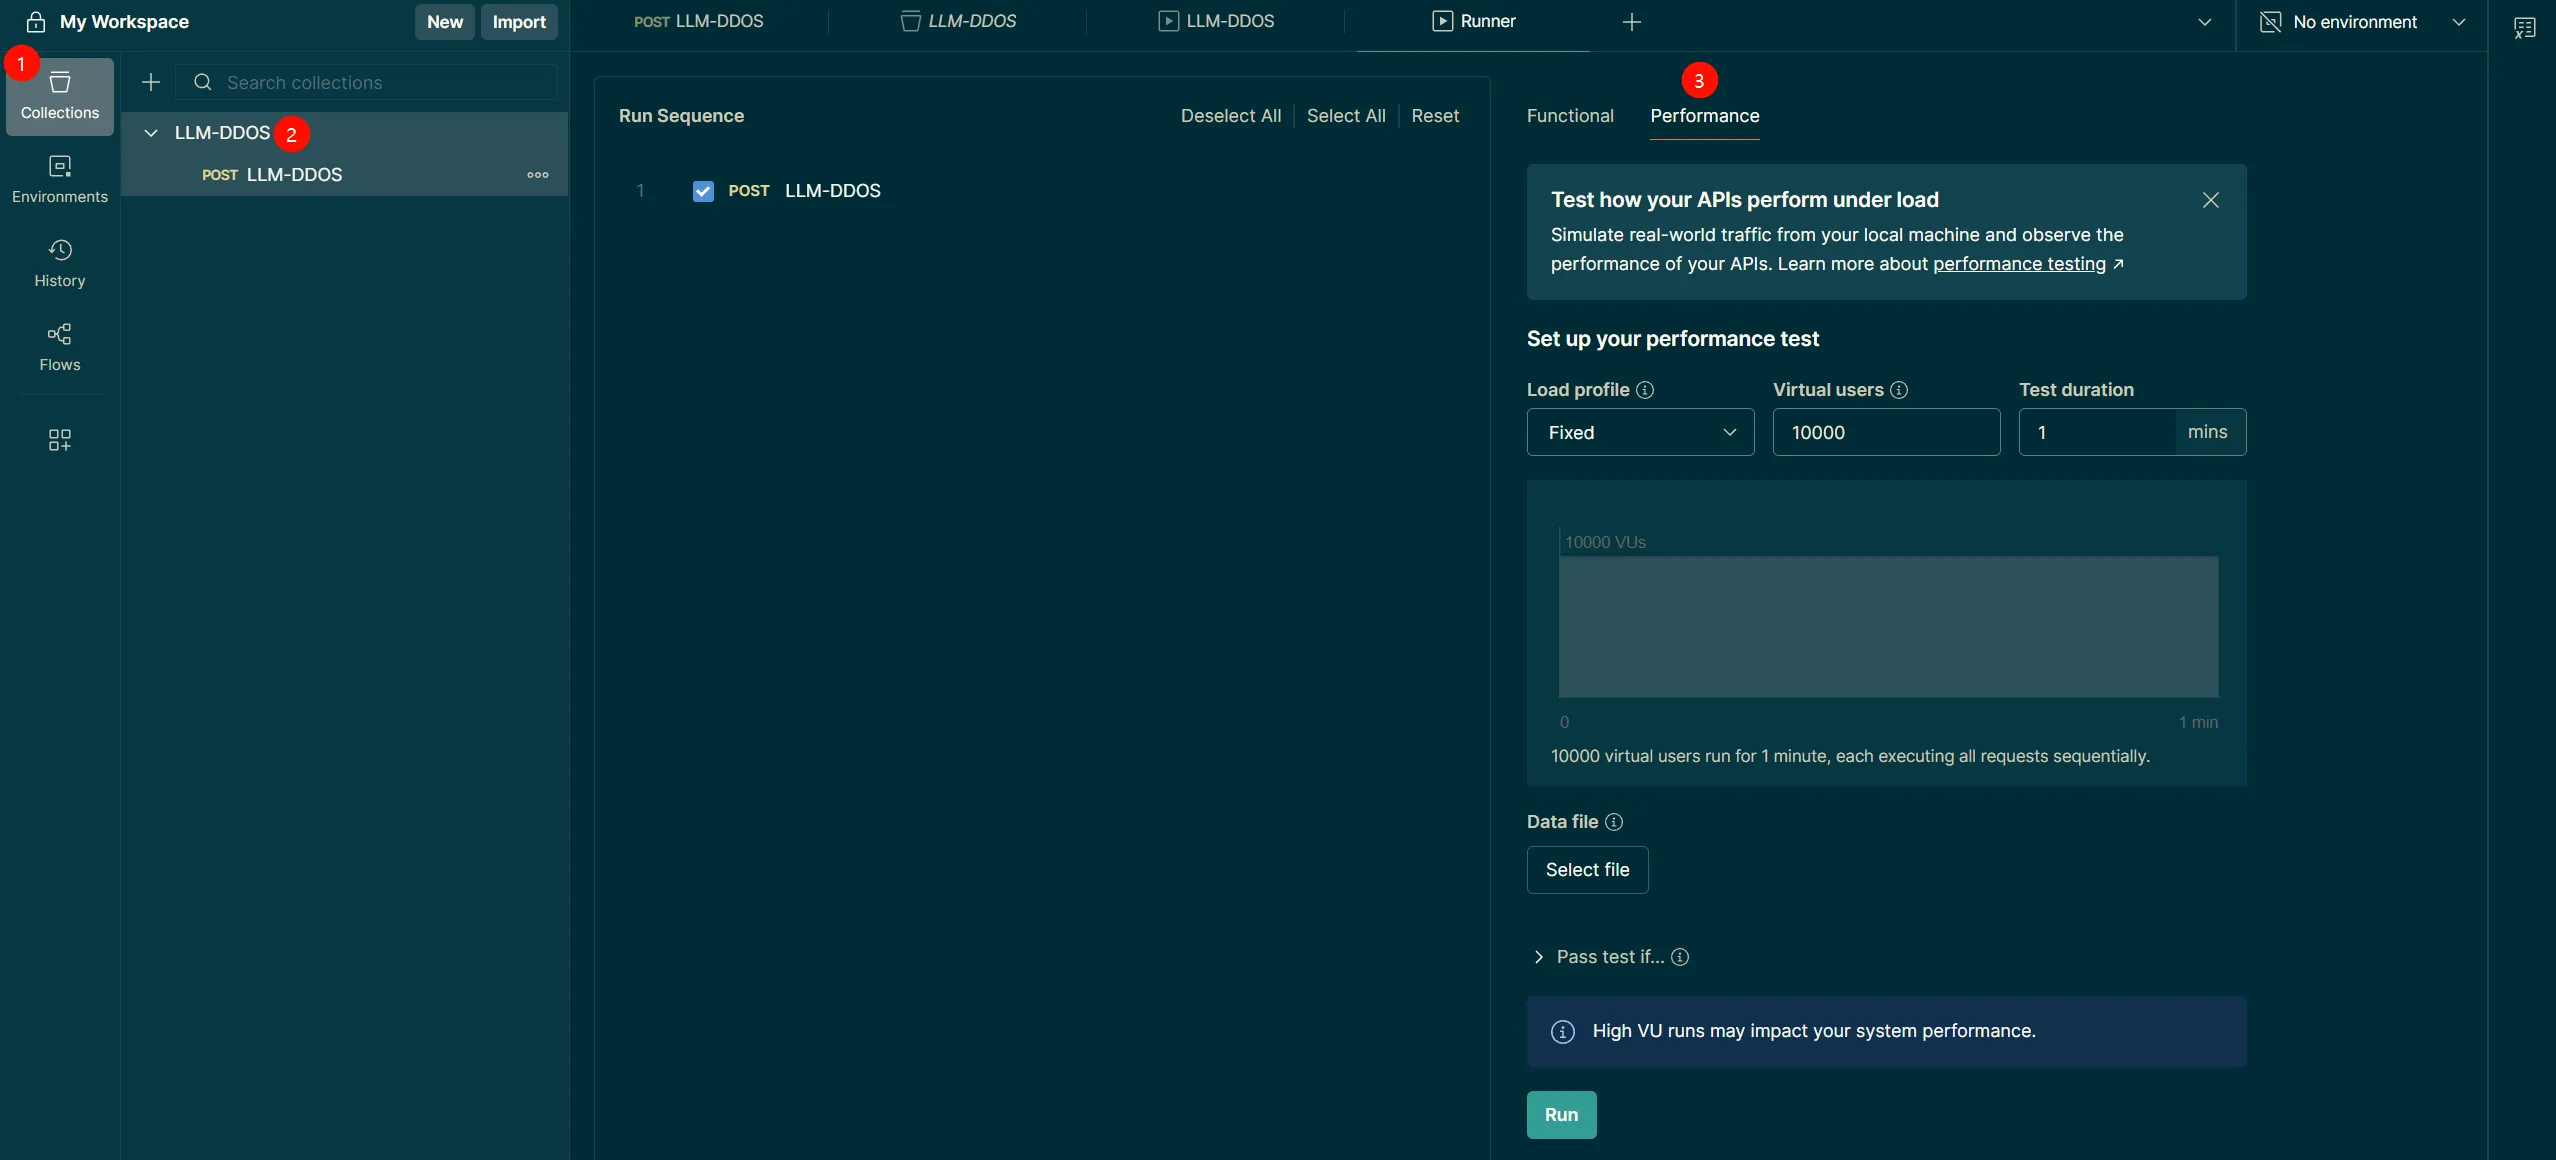The height and width of the screenshot is (1160, 2556).
Task: Click the Virtual users input field
Action: click(x=1886, y=432)
